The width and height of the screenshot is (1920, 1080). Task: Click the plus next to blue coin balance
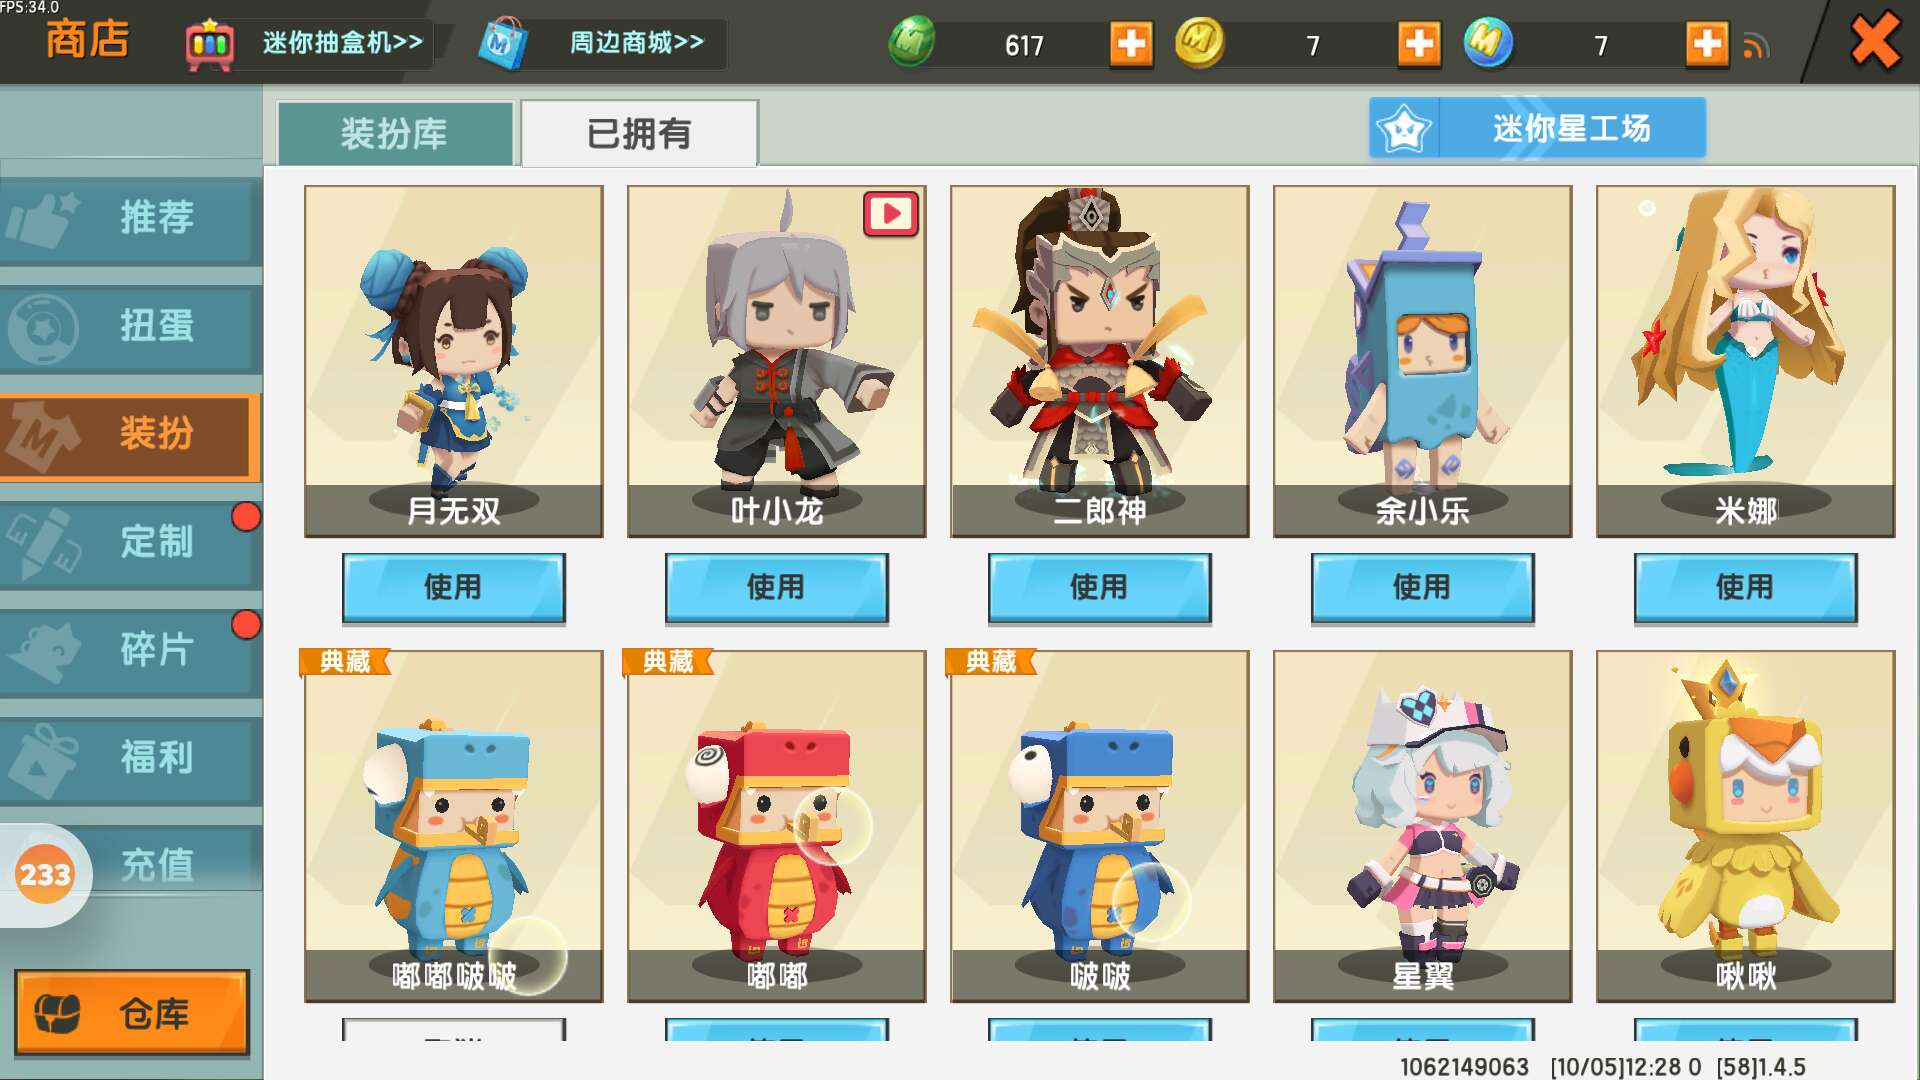tap(1707, 44)
